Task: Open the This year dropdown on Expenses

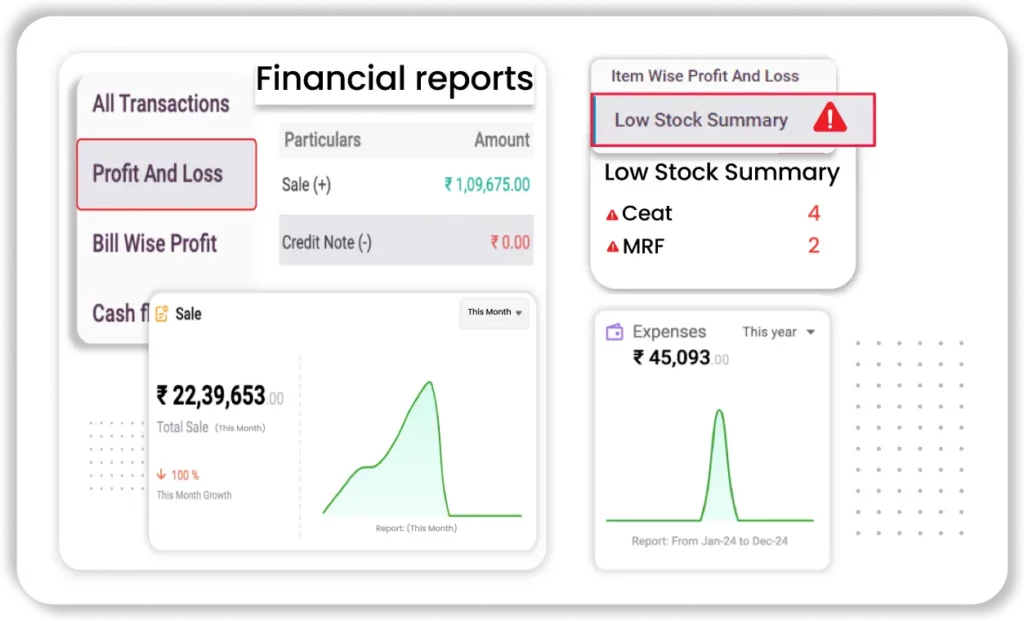Action: coord(778,332)
